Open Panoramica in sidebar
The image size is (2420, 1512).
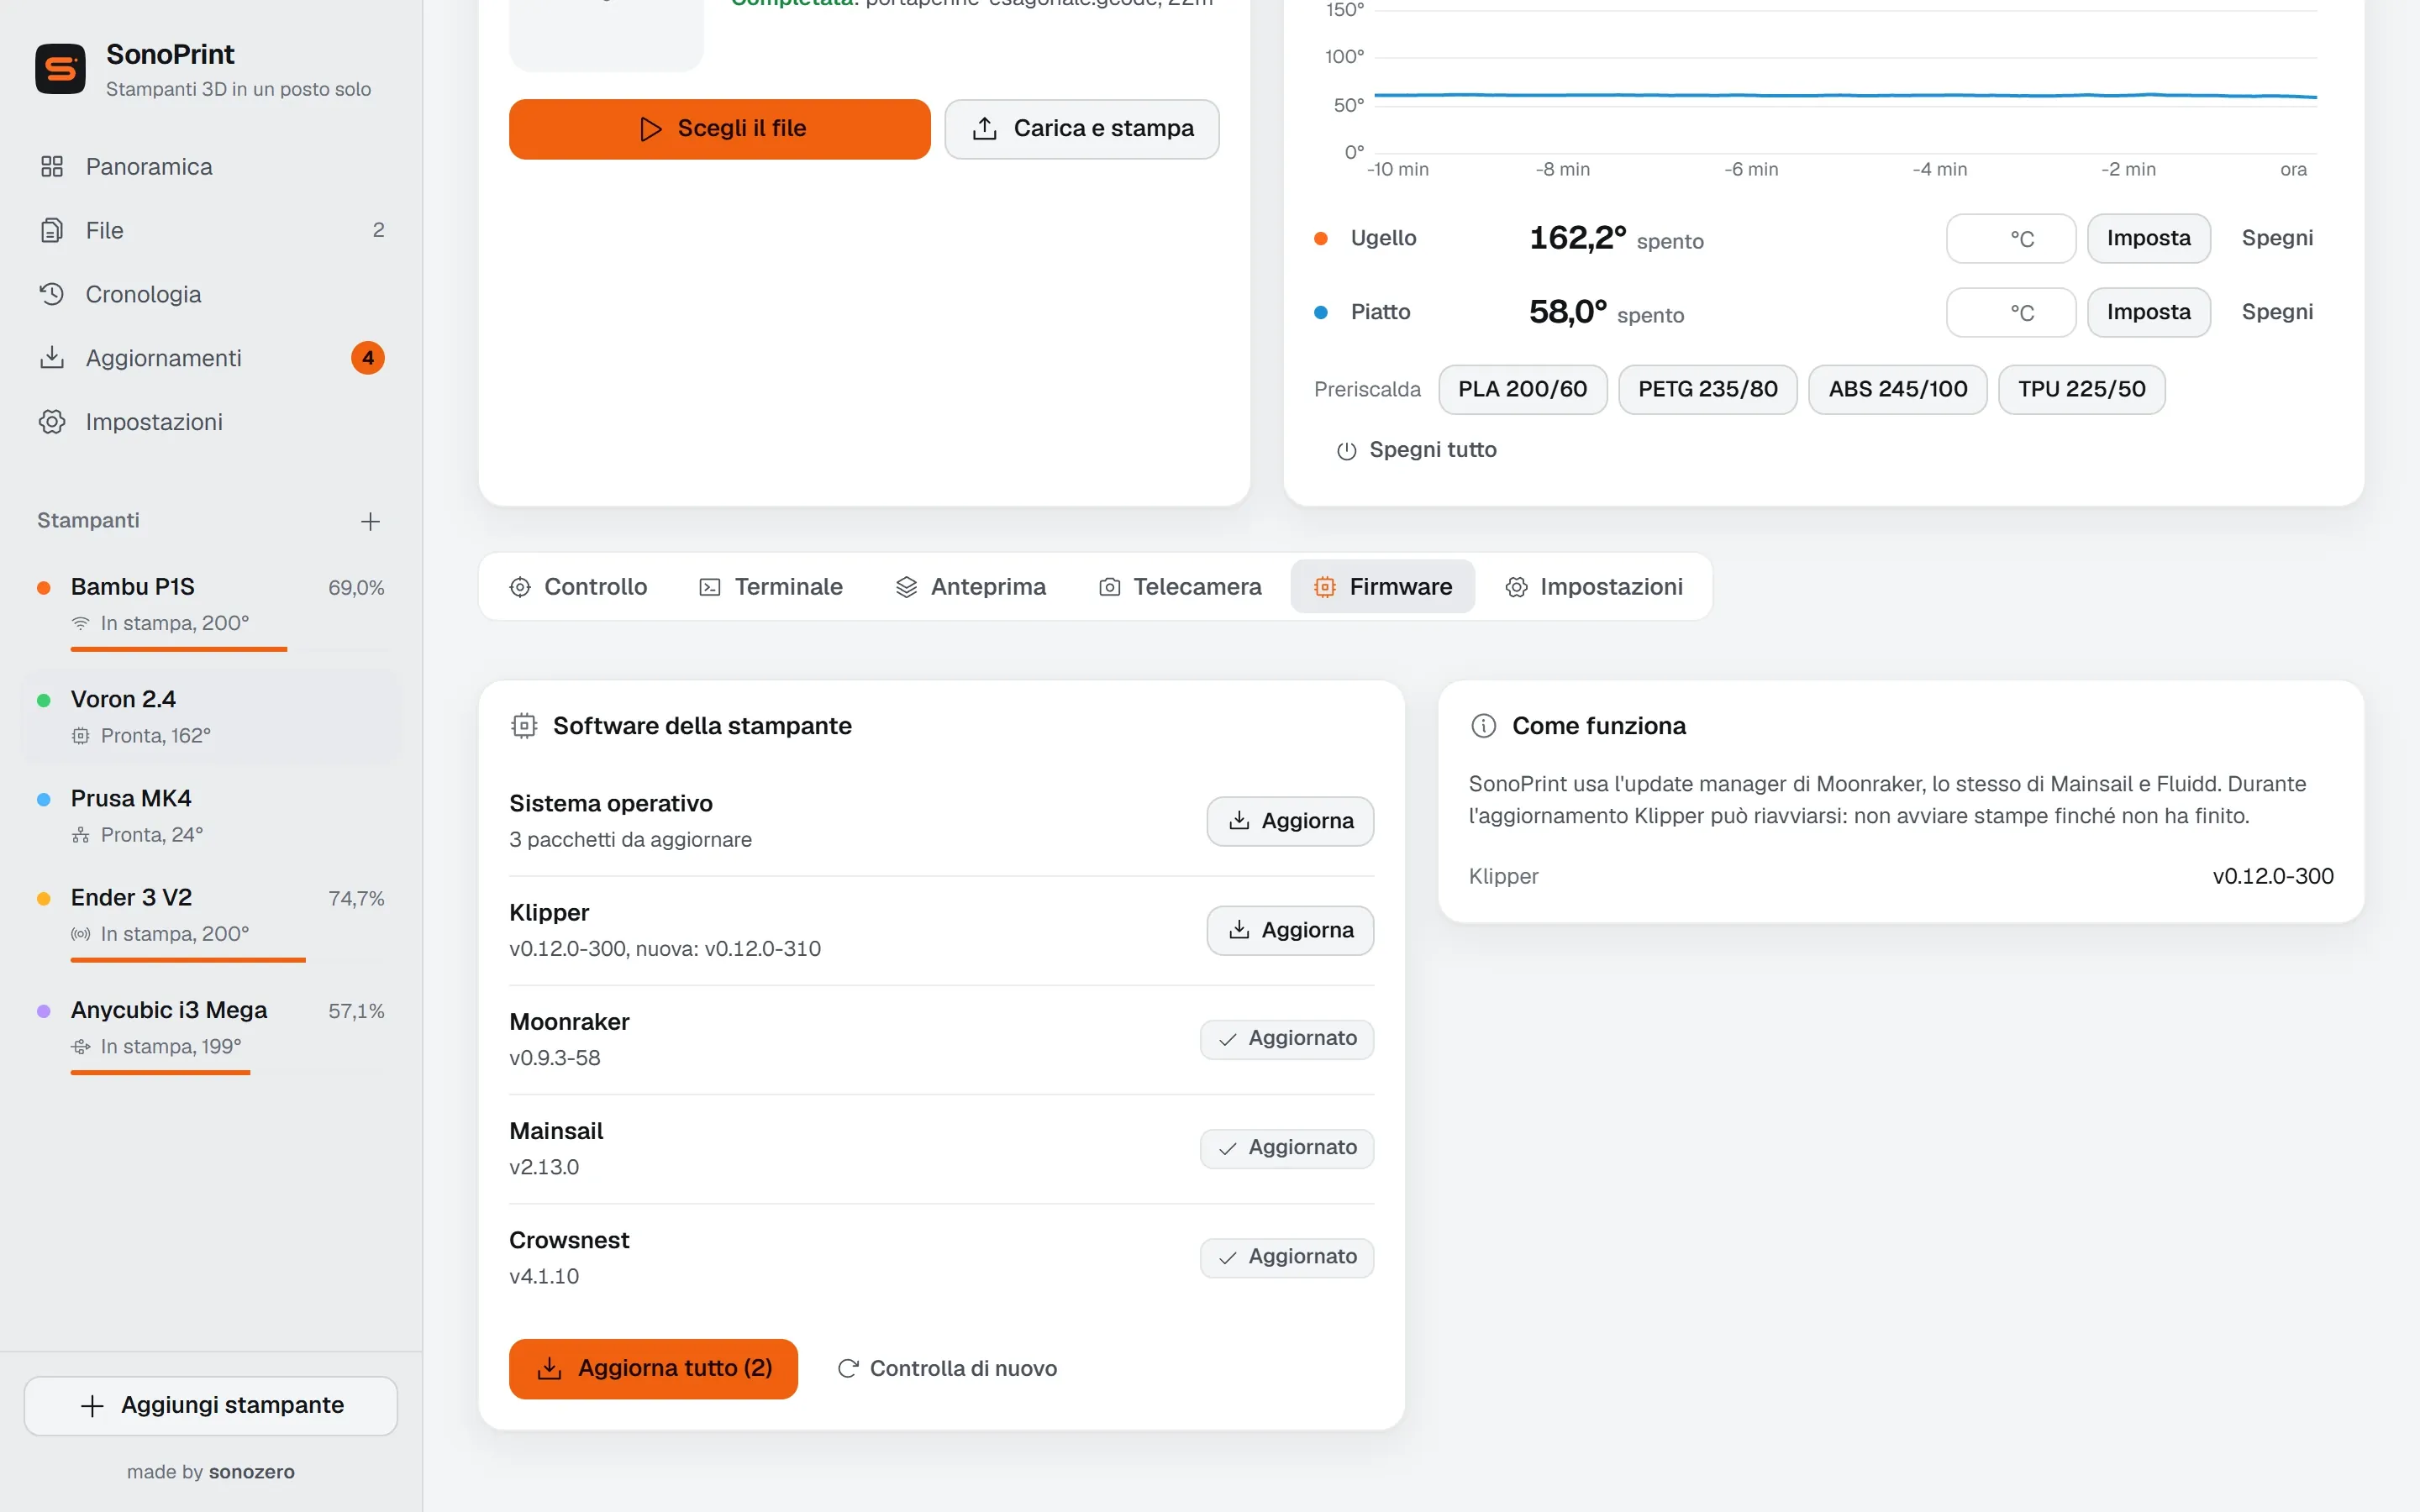coord(211,166)
